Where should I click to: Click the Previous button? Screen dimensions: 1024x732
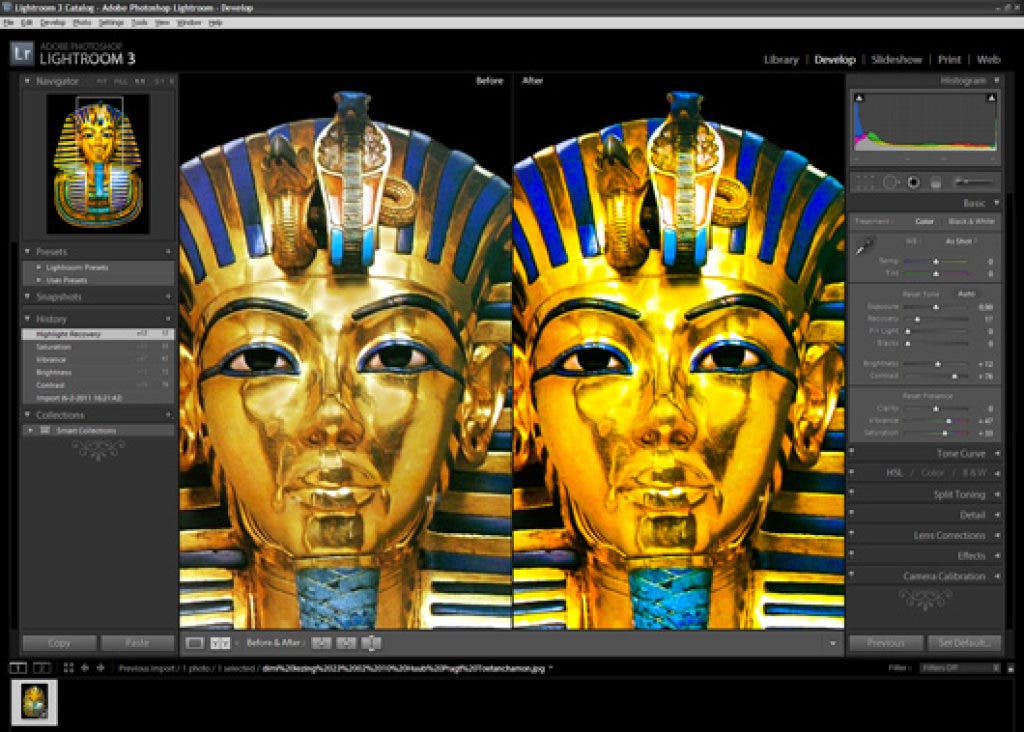click(886, 643)
